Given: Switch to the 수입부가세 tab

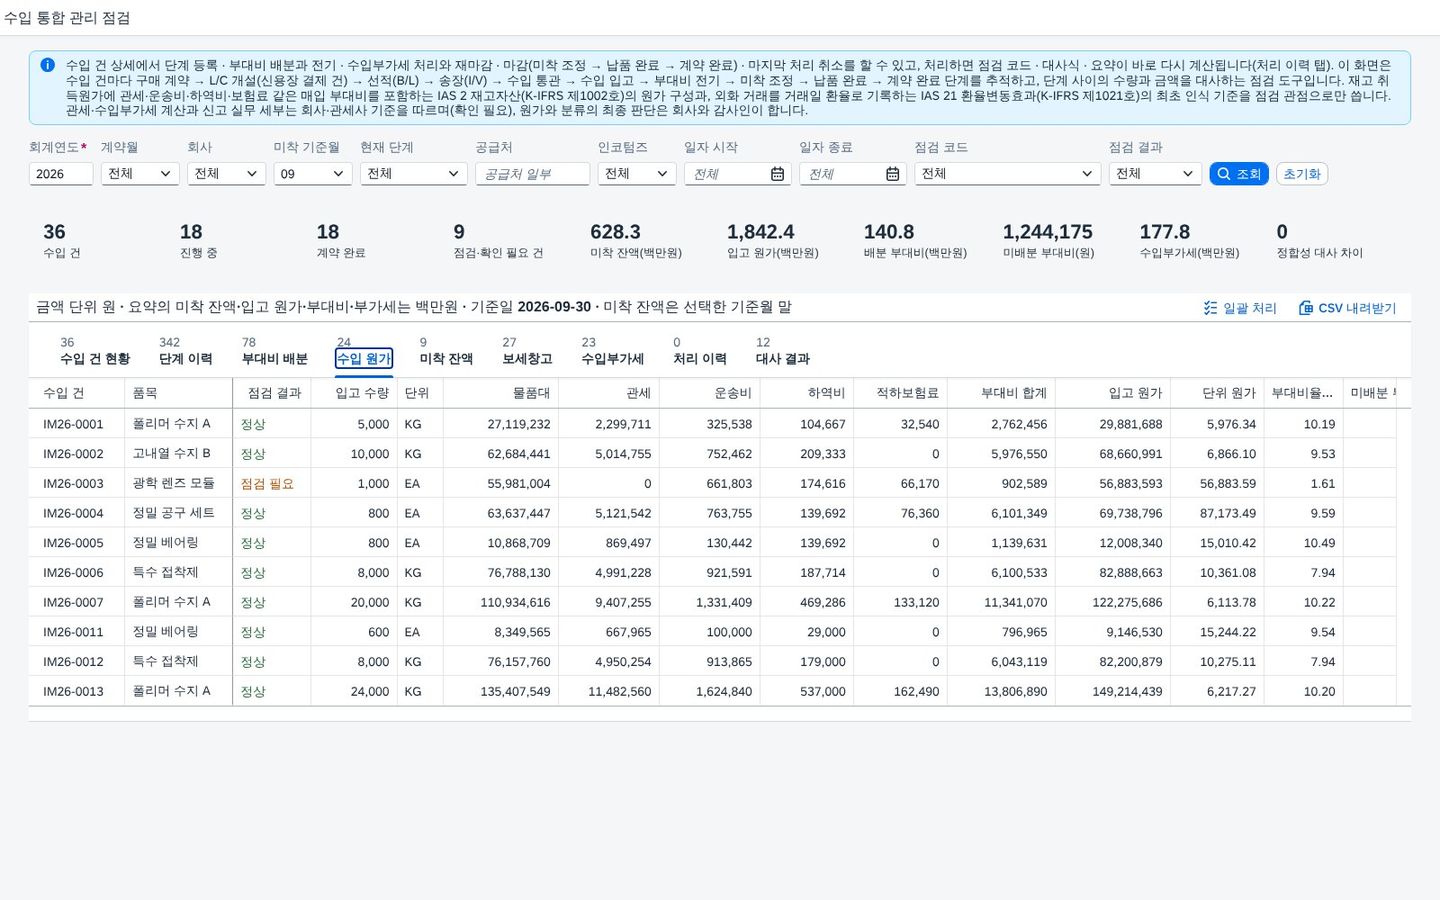Looking at the screenshot, I should (x=613, y=351).
